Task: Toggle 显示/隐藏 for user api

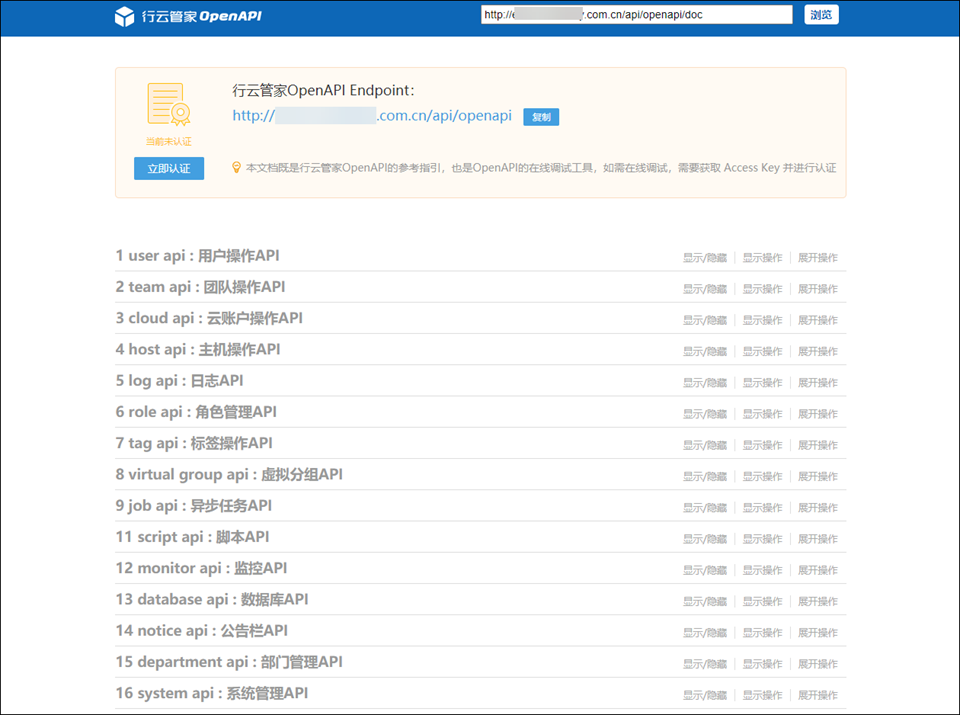Action: click(x=705, y=258)
